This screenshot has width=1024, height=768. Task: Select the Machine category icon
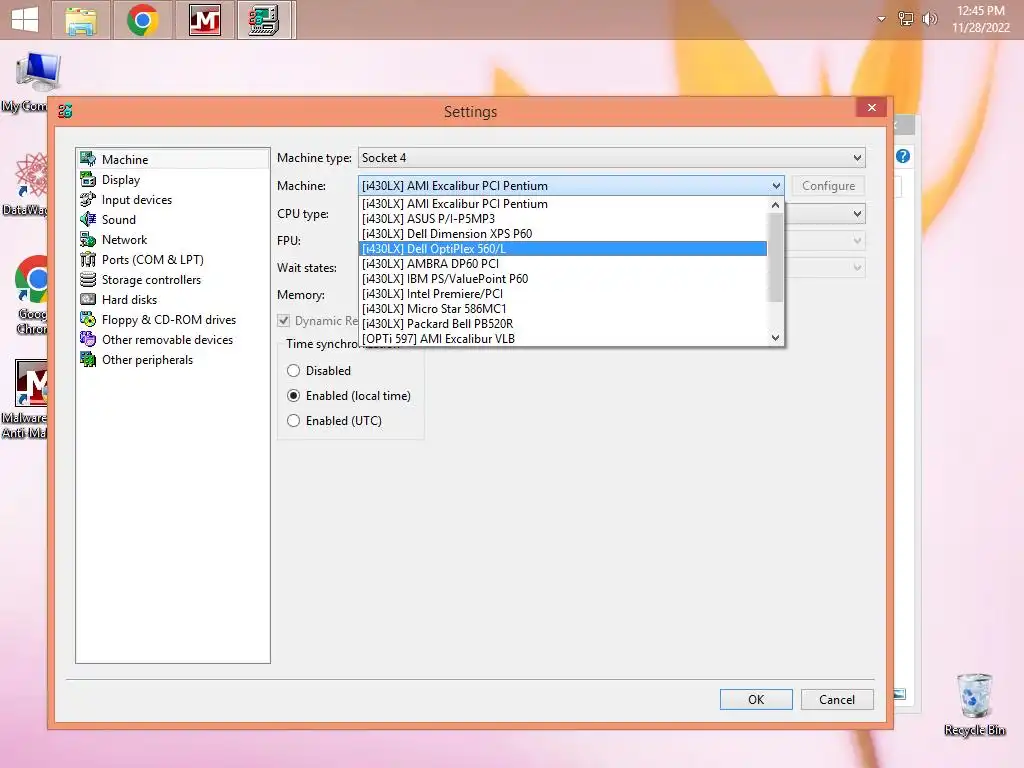[88, 159]
